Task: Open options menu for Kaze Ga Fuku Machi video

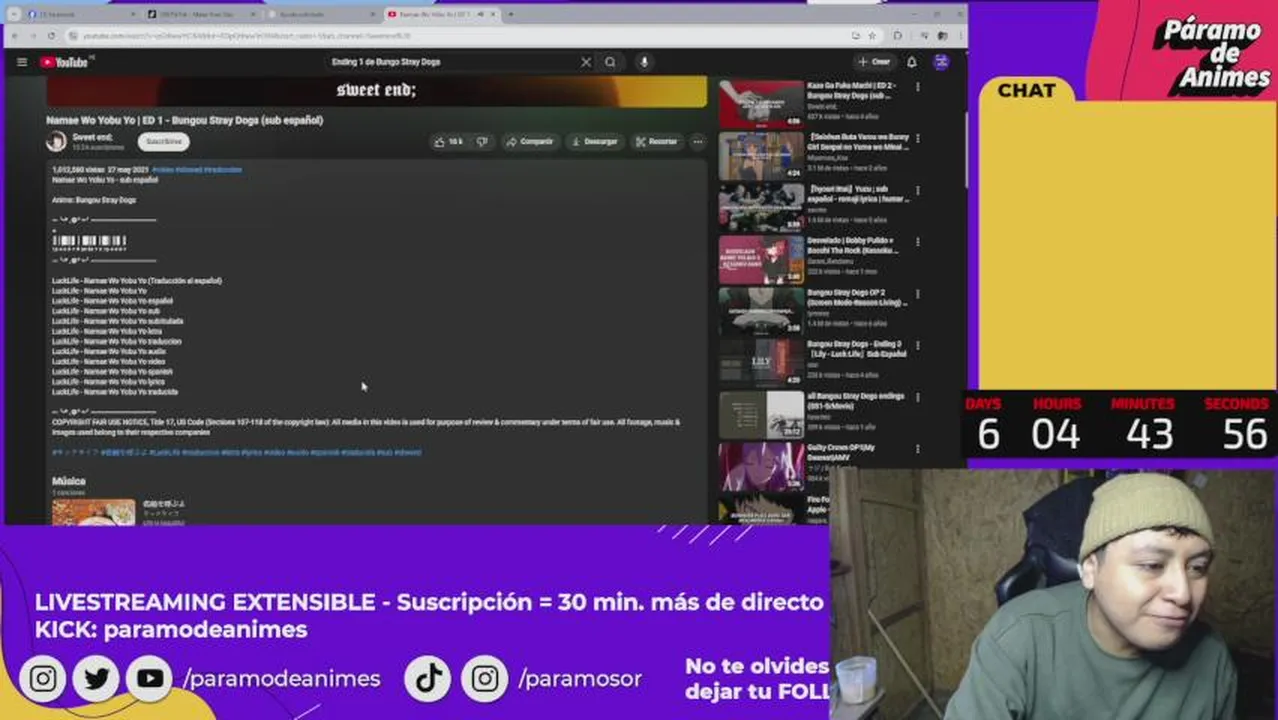Action: pos(918,87)
